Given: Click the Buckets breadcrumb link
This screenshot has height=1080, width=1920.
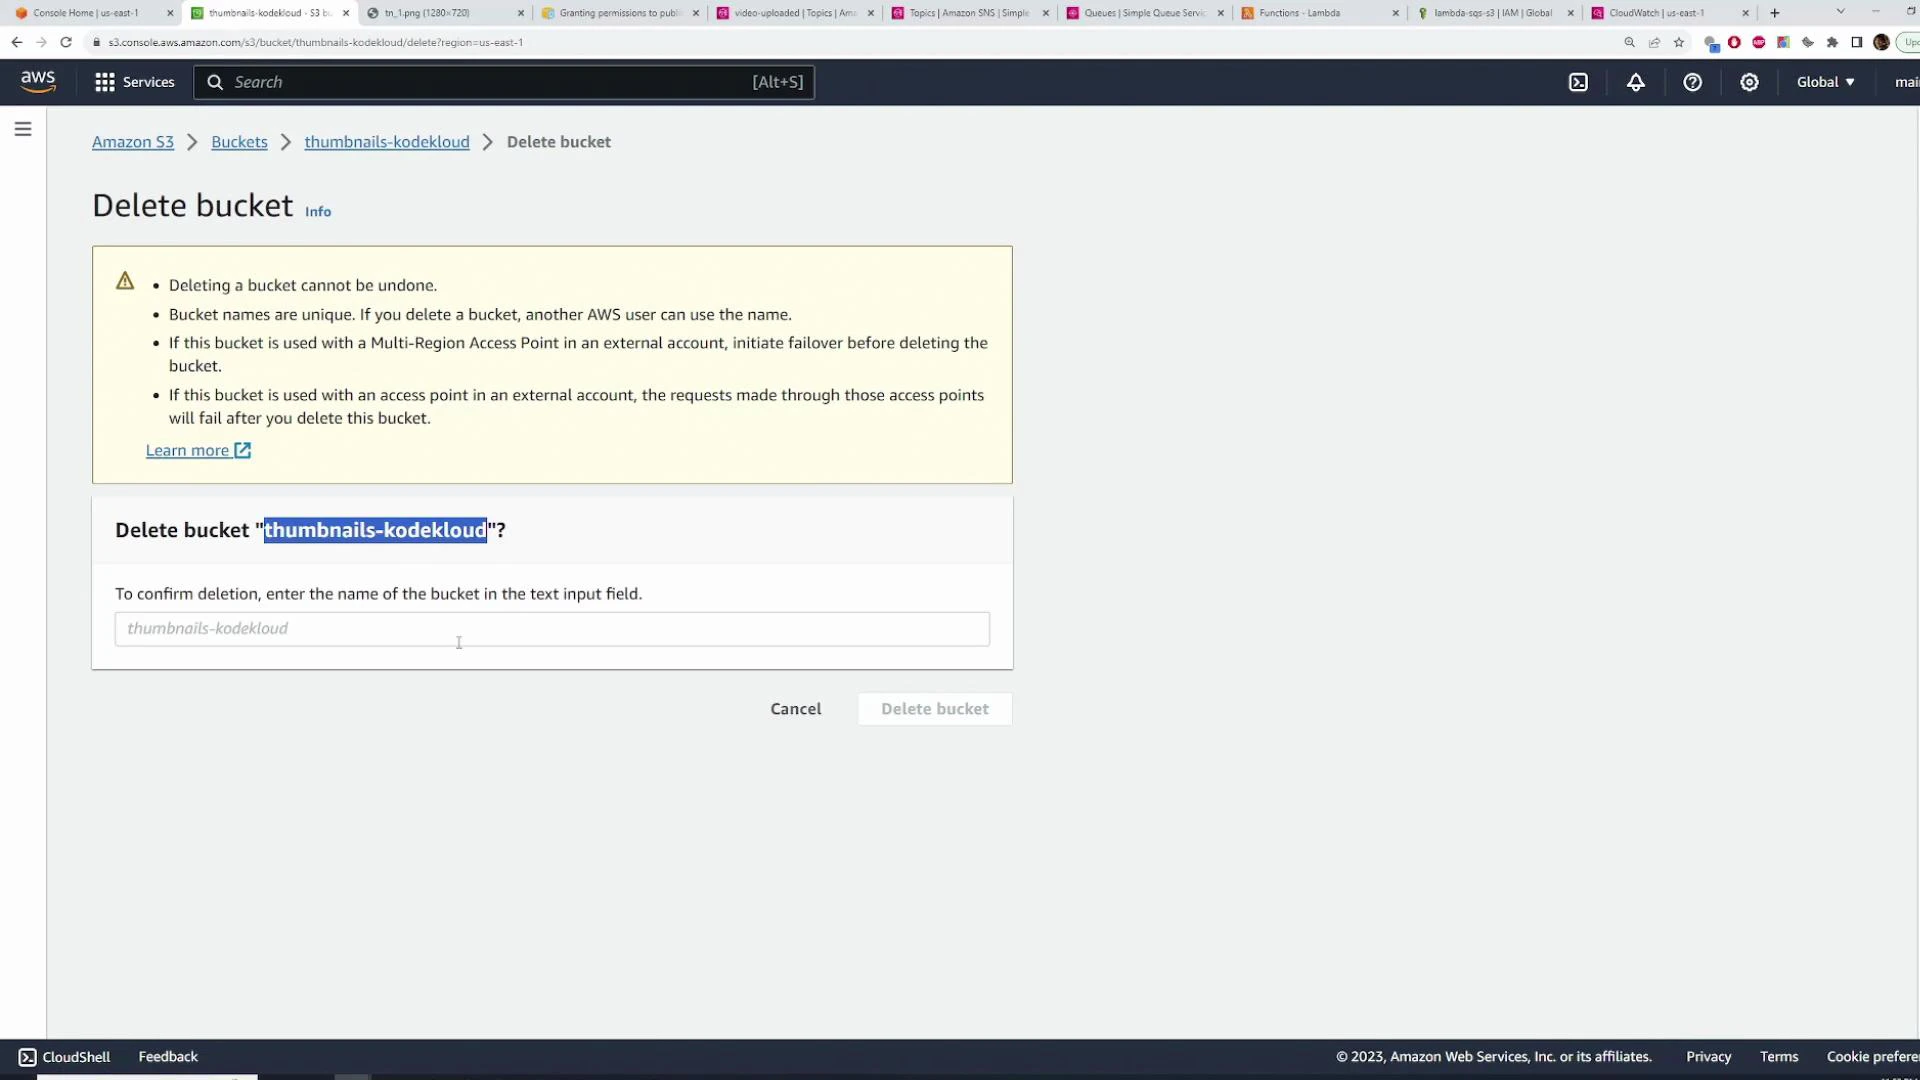Looking at the screenshot, I should click(239, 141).
